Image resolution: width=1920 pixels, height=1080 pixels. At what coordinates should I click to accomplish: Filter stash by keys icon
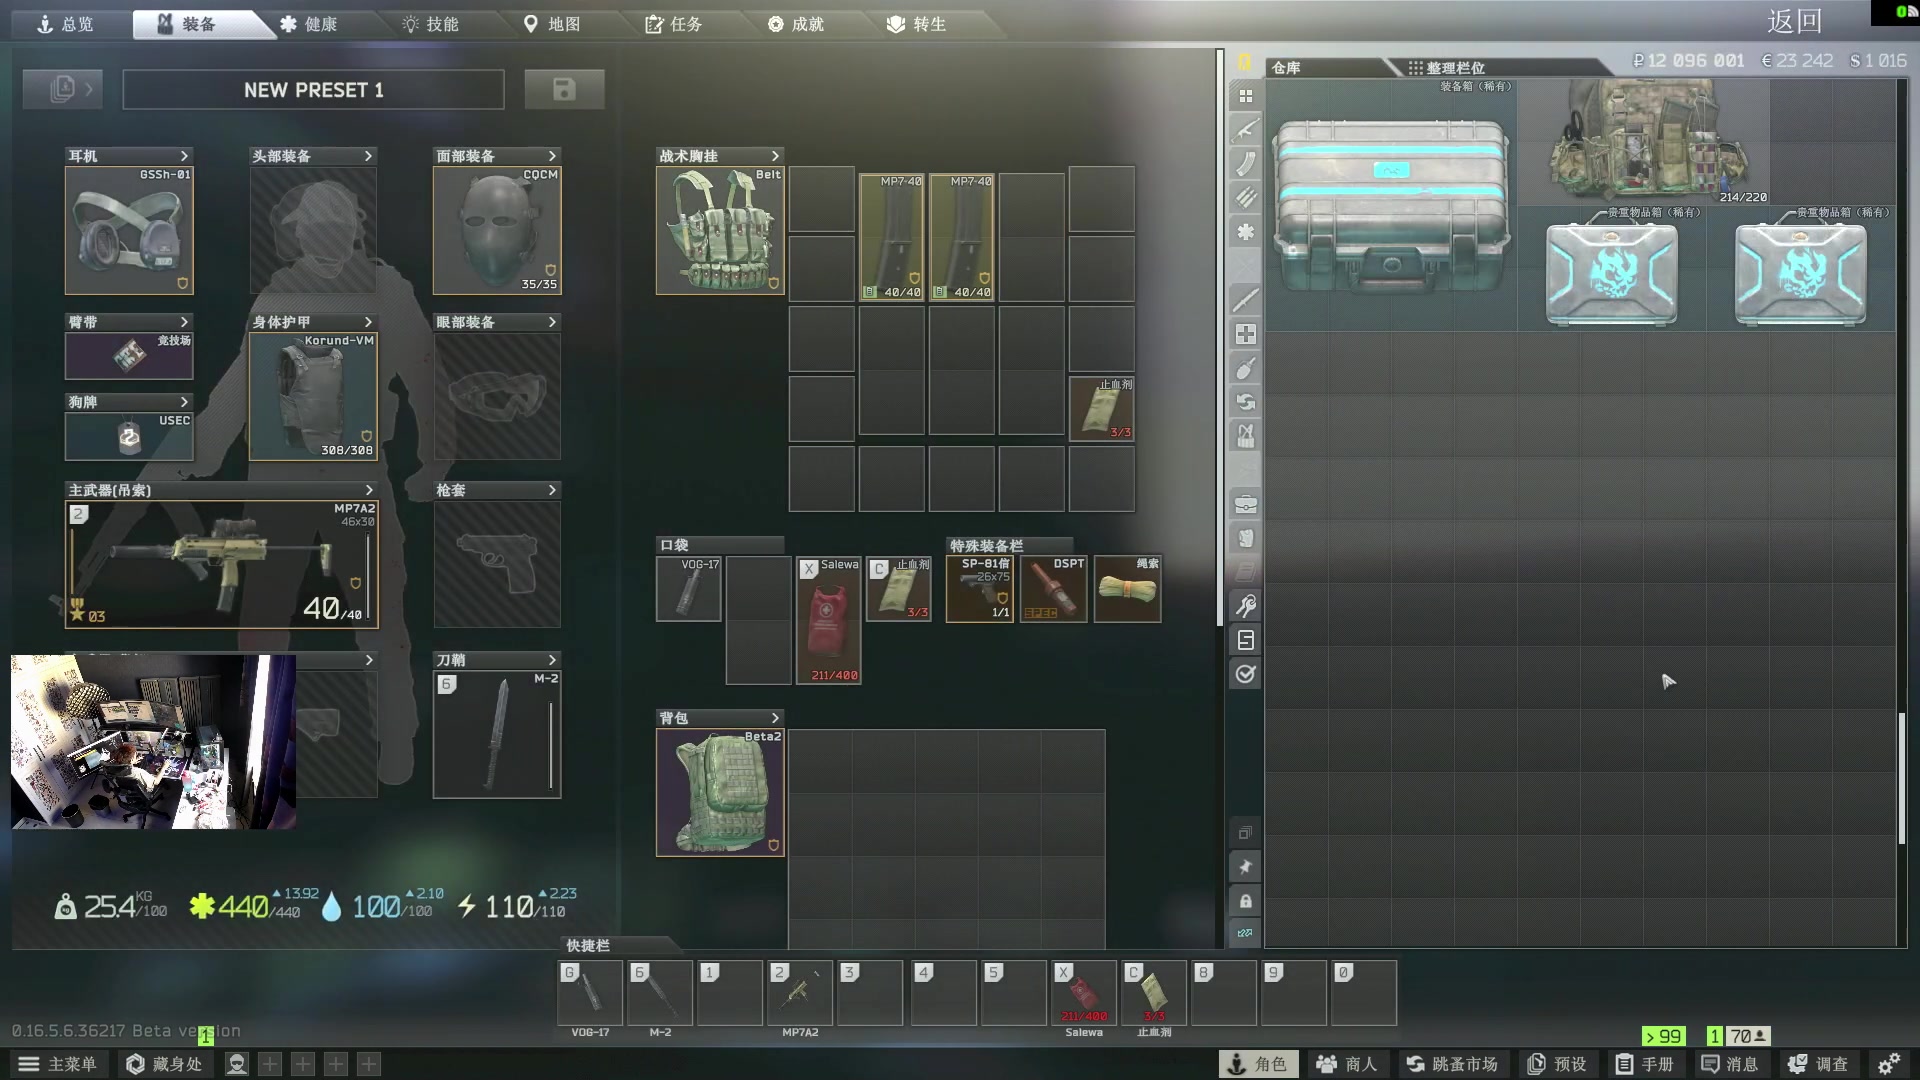[x=1245, y=606]
